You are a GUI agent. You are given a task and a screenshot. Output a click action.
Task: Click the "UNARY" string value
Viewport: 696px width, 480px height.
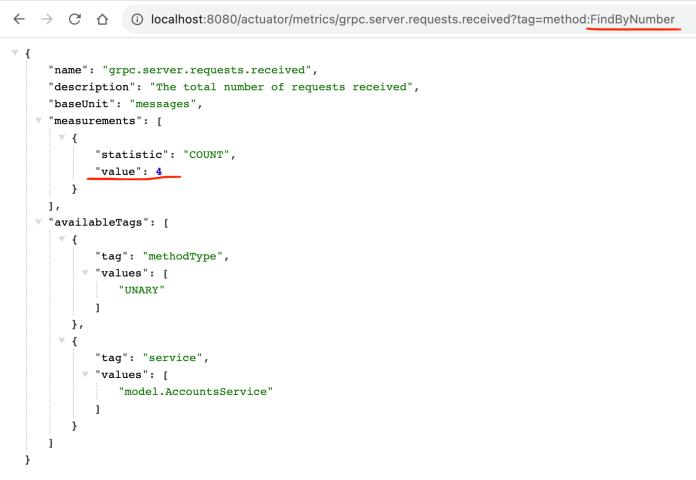click(x=141, y=290)
